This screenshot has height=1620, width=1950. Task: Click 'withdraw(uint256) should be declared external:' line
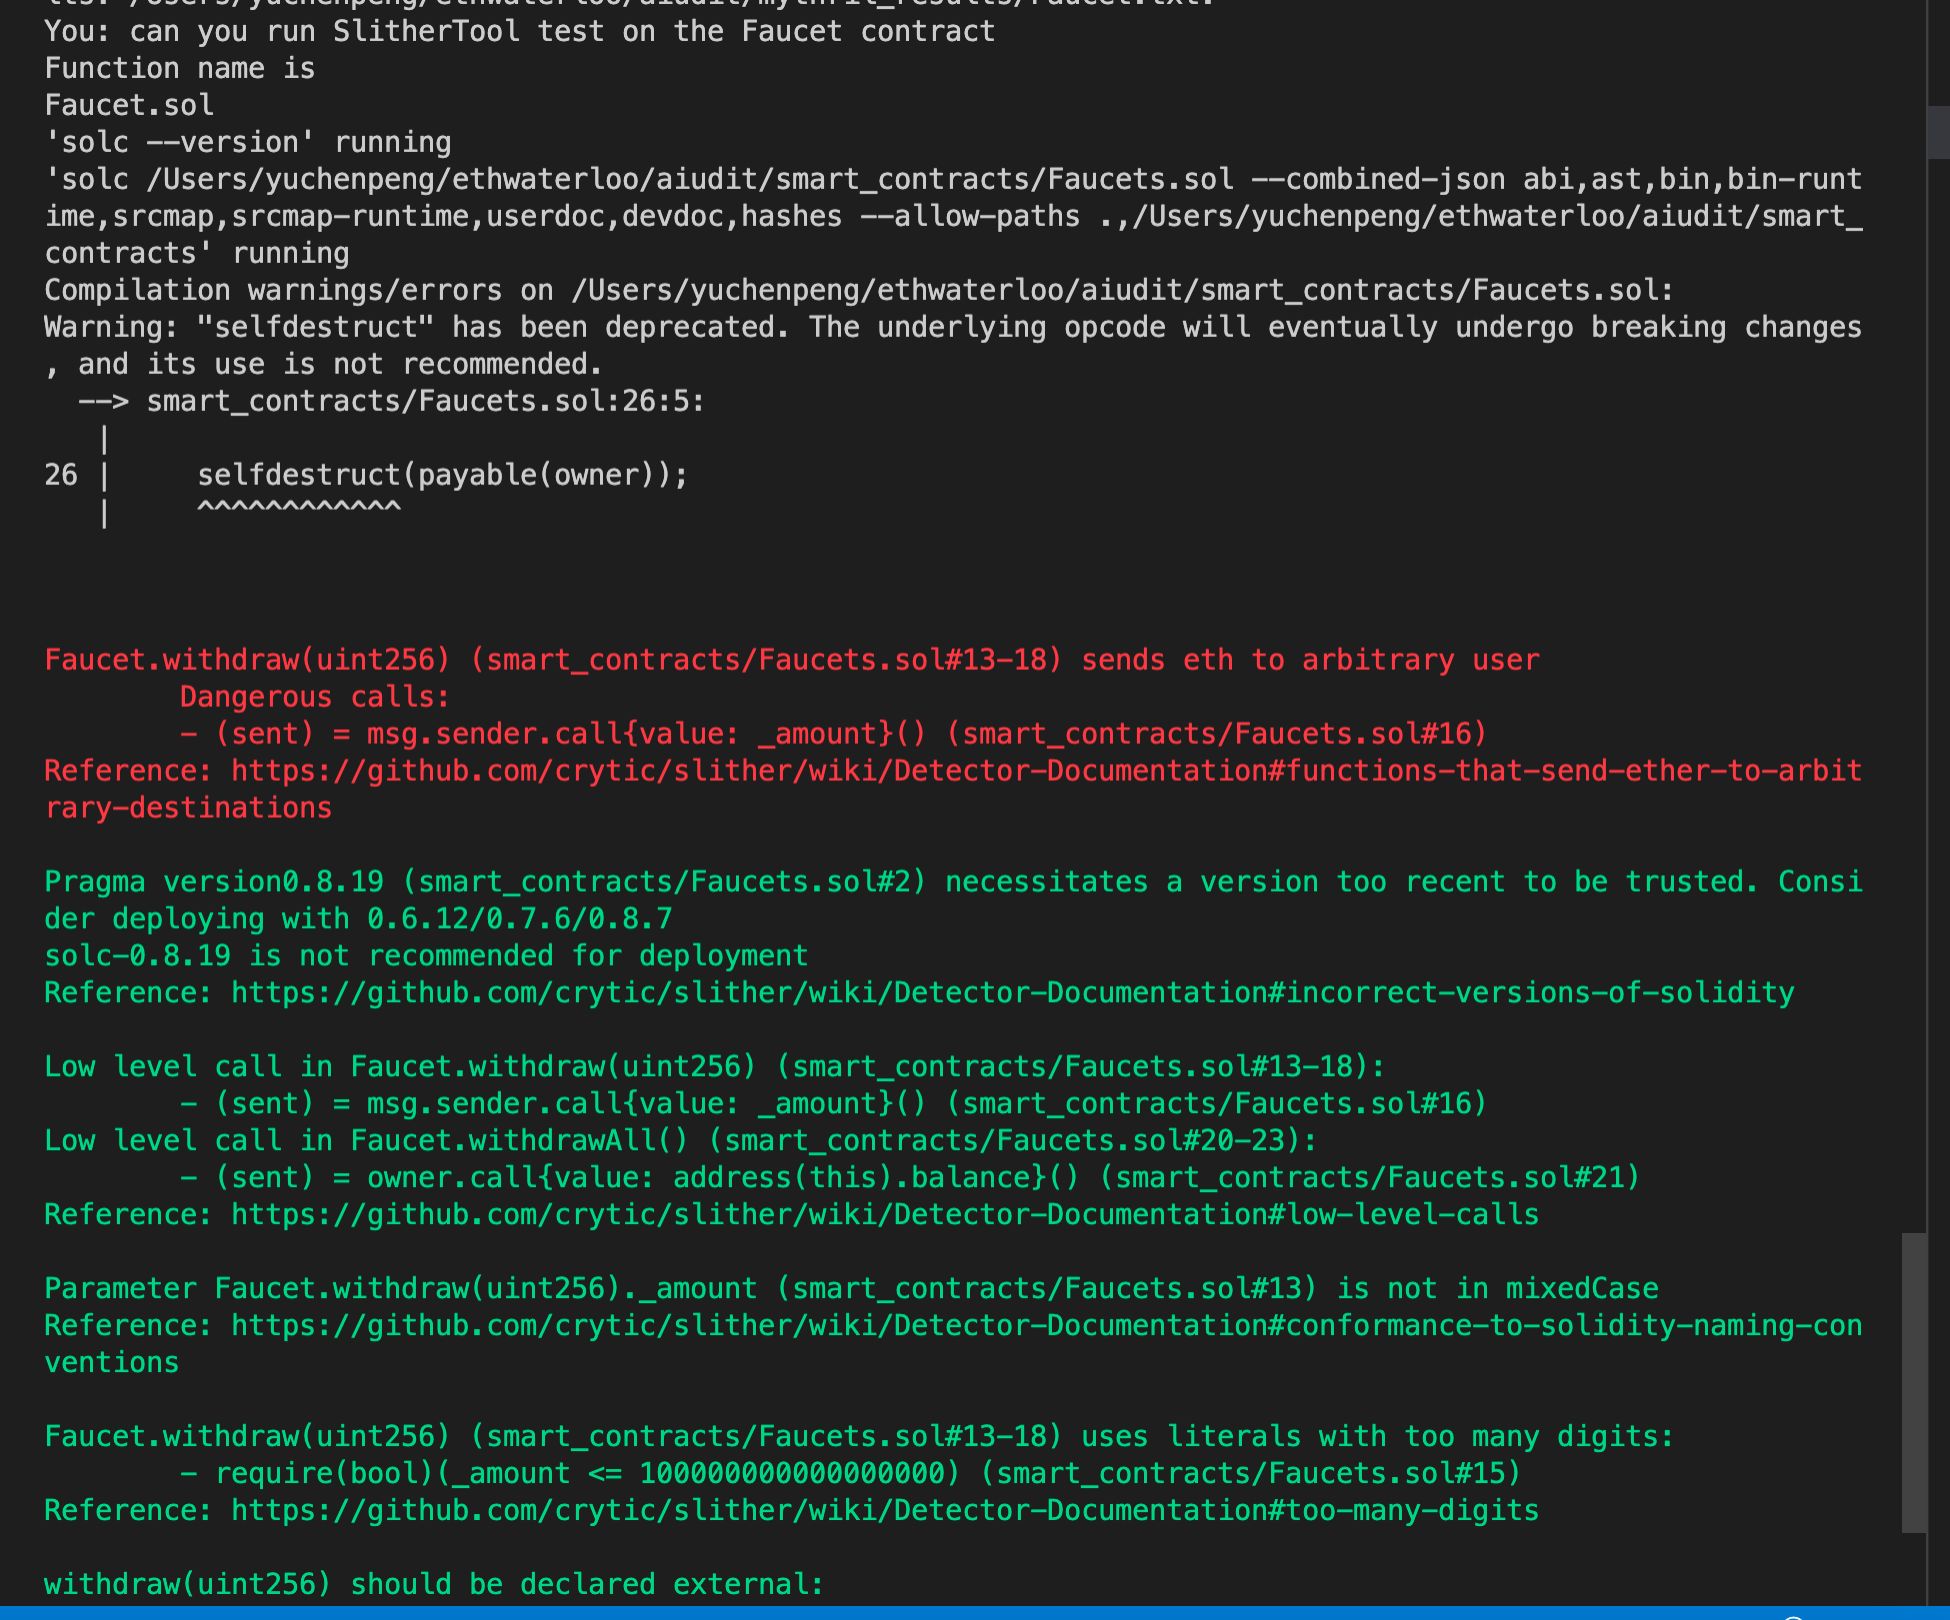click(x=434, y=1585)
